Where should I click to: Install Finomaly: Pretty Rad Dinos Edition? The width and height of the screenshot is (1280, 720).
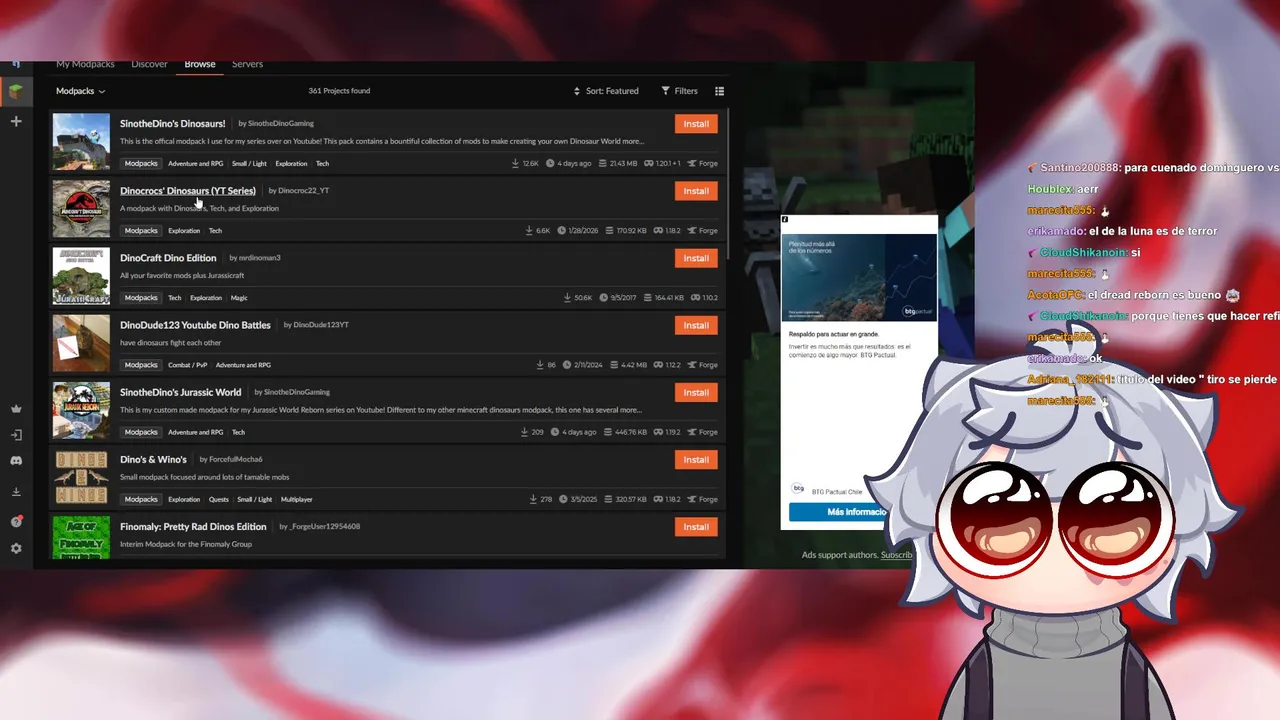click(x=696, y=527)
